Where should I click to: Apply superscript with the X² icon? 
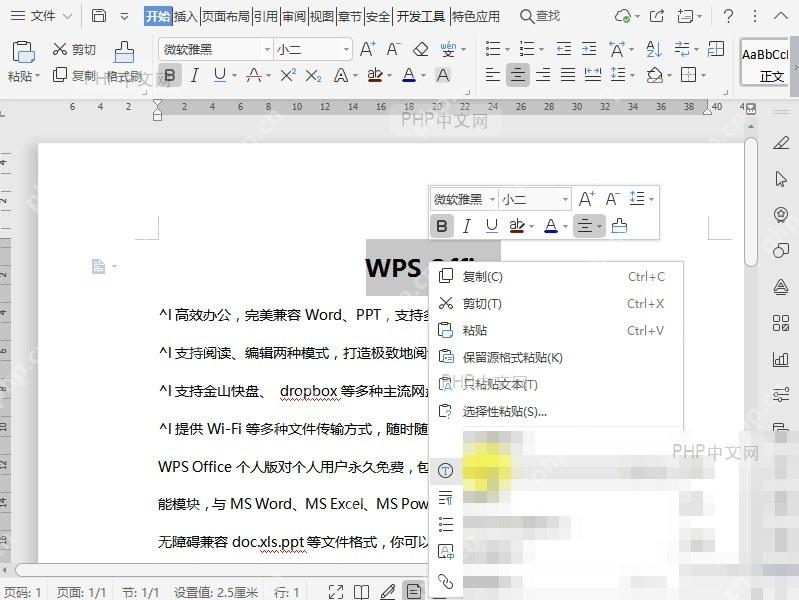pyautogui.click(x=288, y=75)
